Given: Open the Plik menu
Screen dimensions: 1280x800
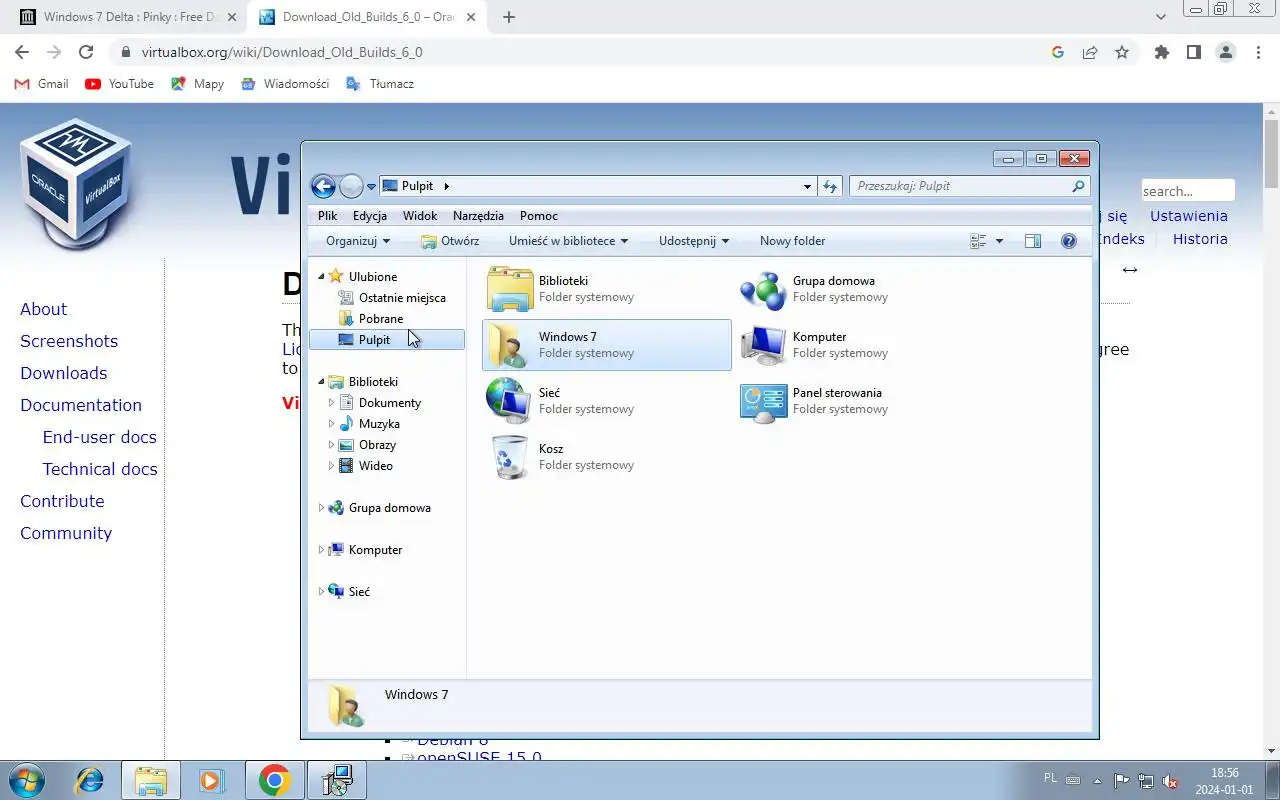Looking at the screenshot, I should (327, 216).
